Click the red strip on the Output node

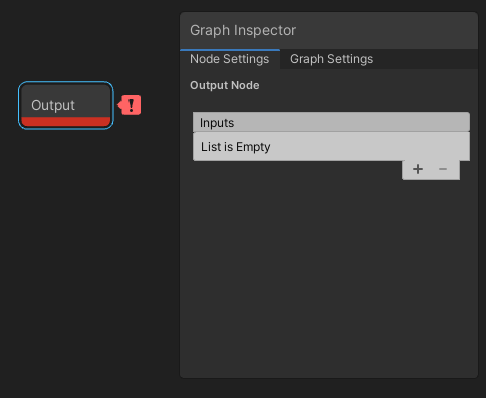pos(66,121)
